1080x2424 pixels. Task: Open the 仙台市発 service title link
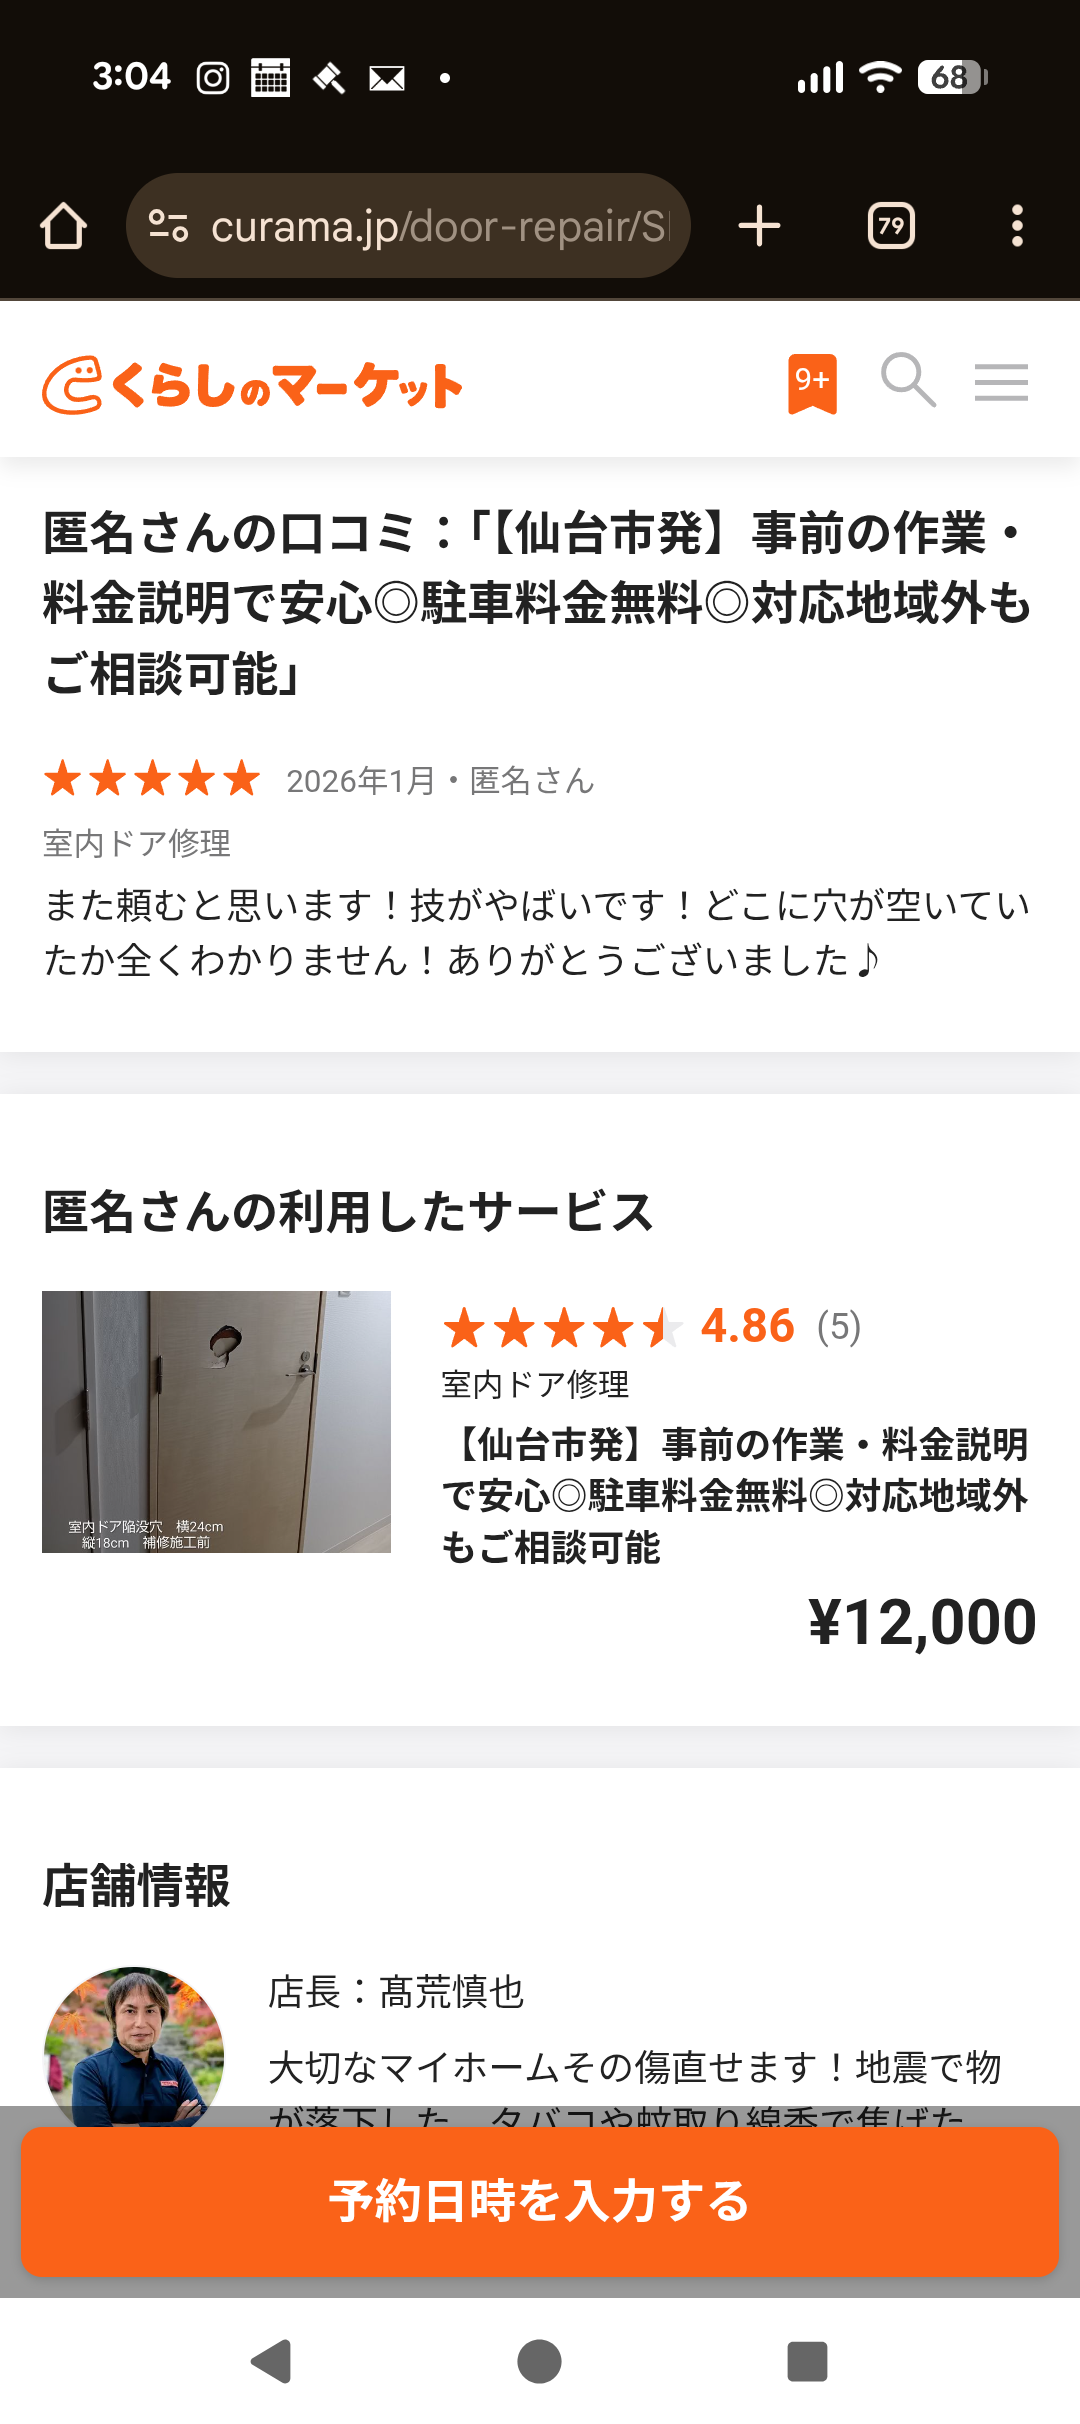click(735, 1495)
